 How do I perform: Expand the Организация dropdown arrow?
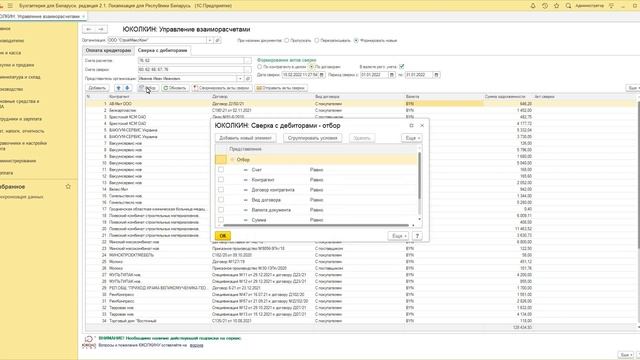209,40
